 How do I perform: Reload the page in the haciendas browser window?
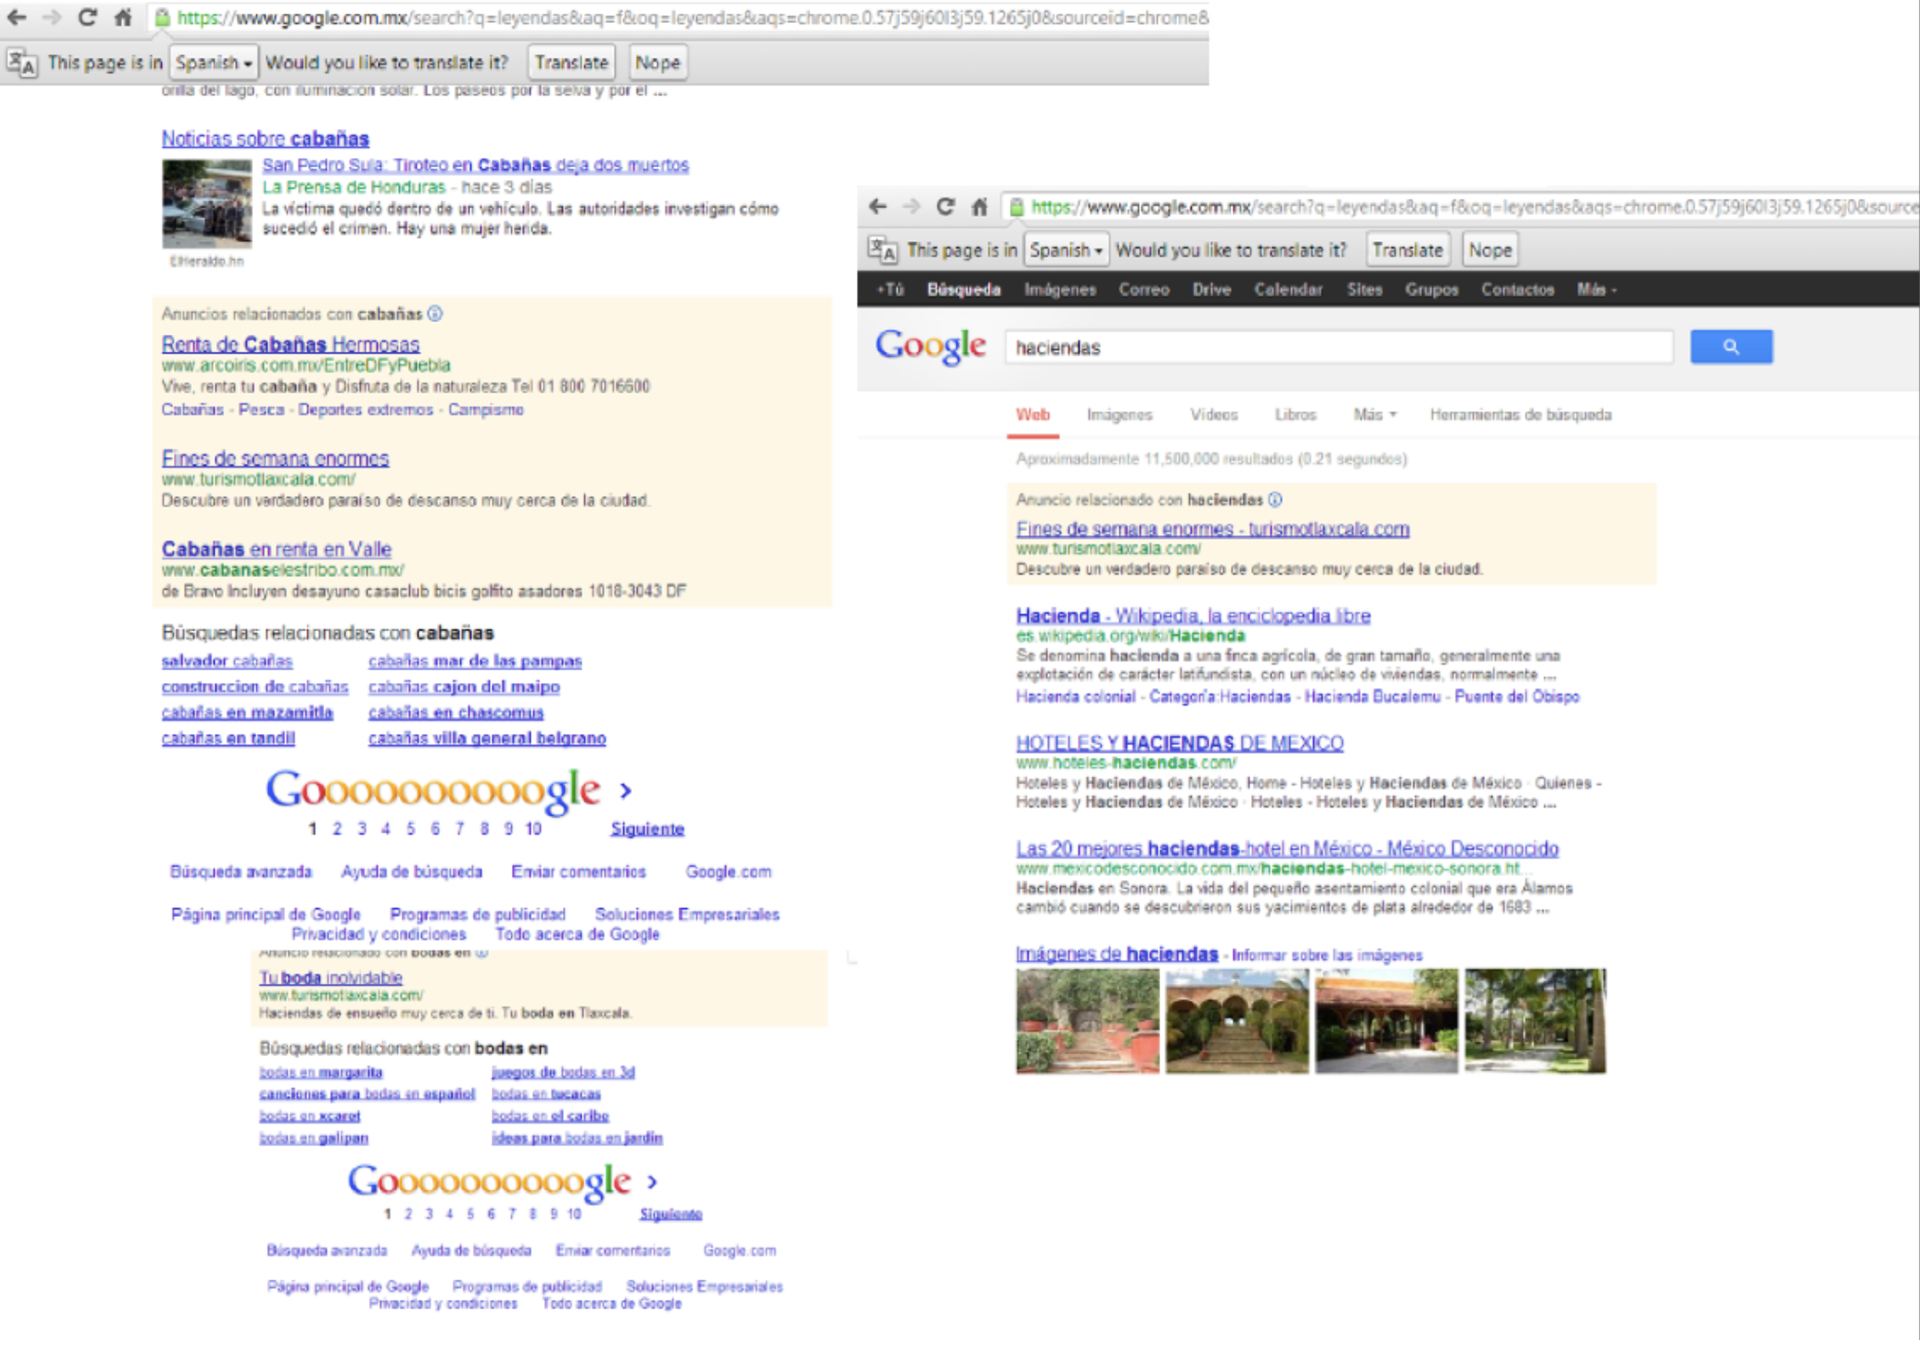945,206
